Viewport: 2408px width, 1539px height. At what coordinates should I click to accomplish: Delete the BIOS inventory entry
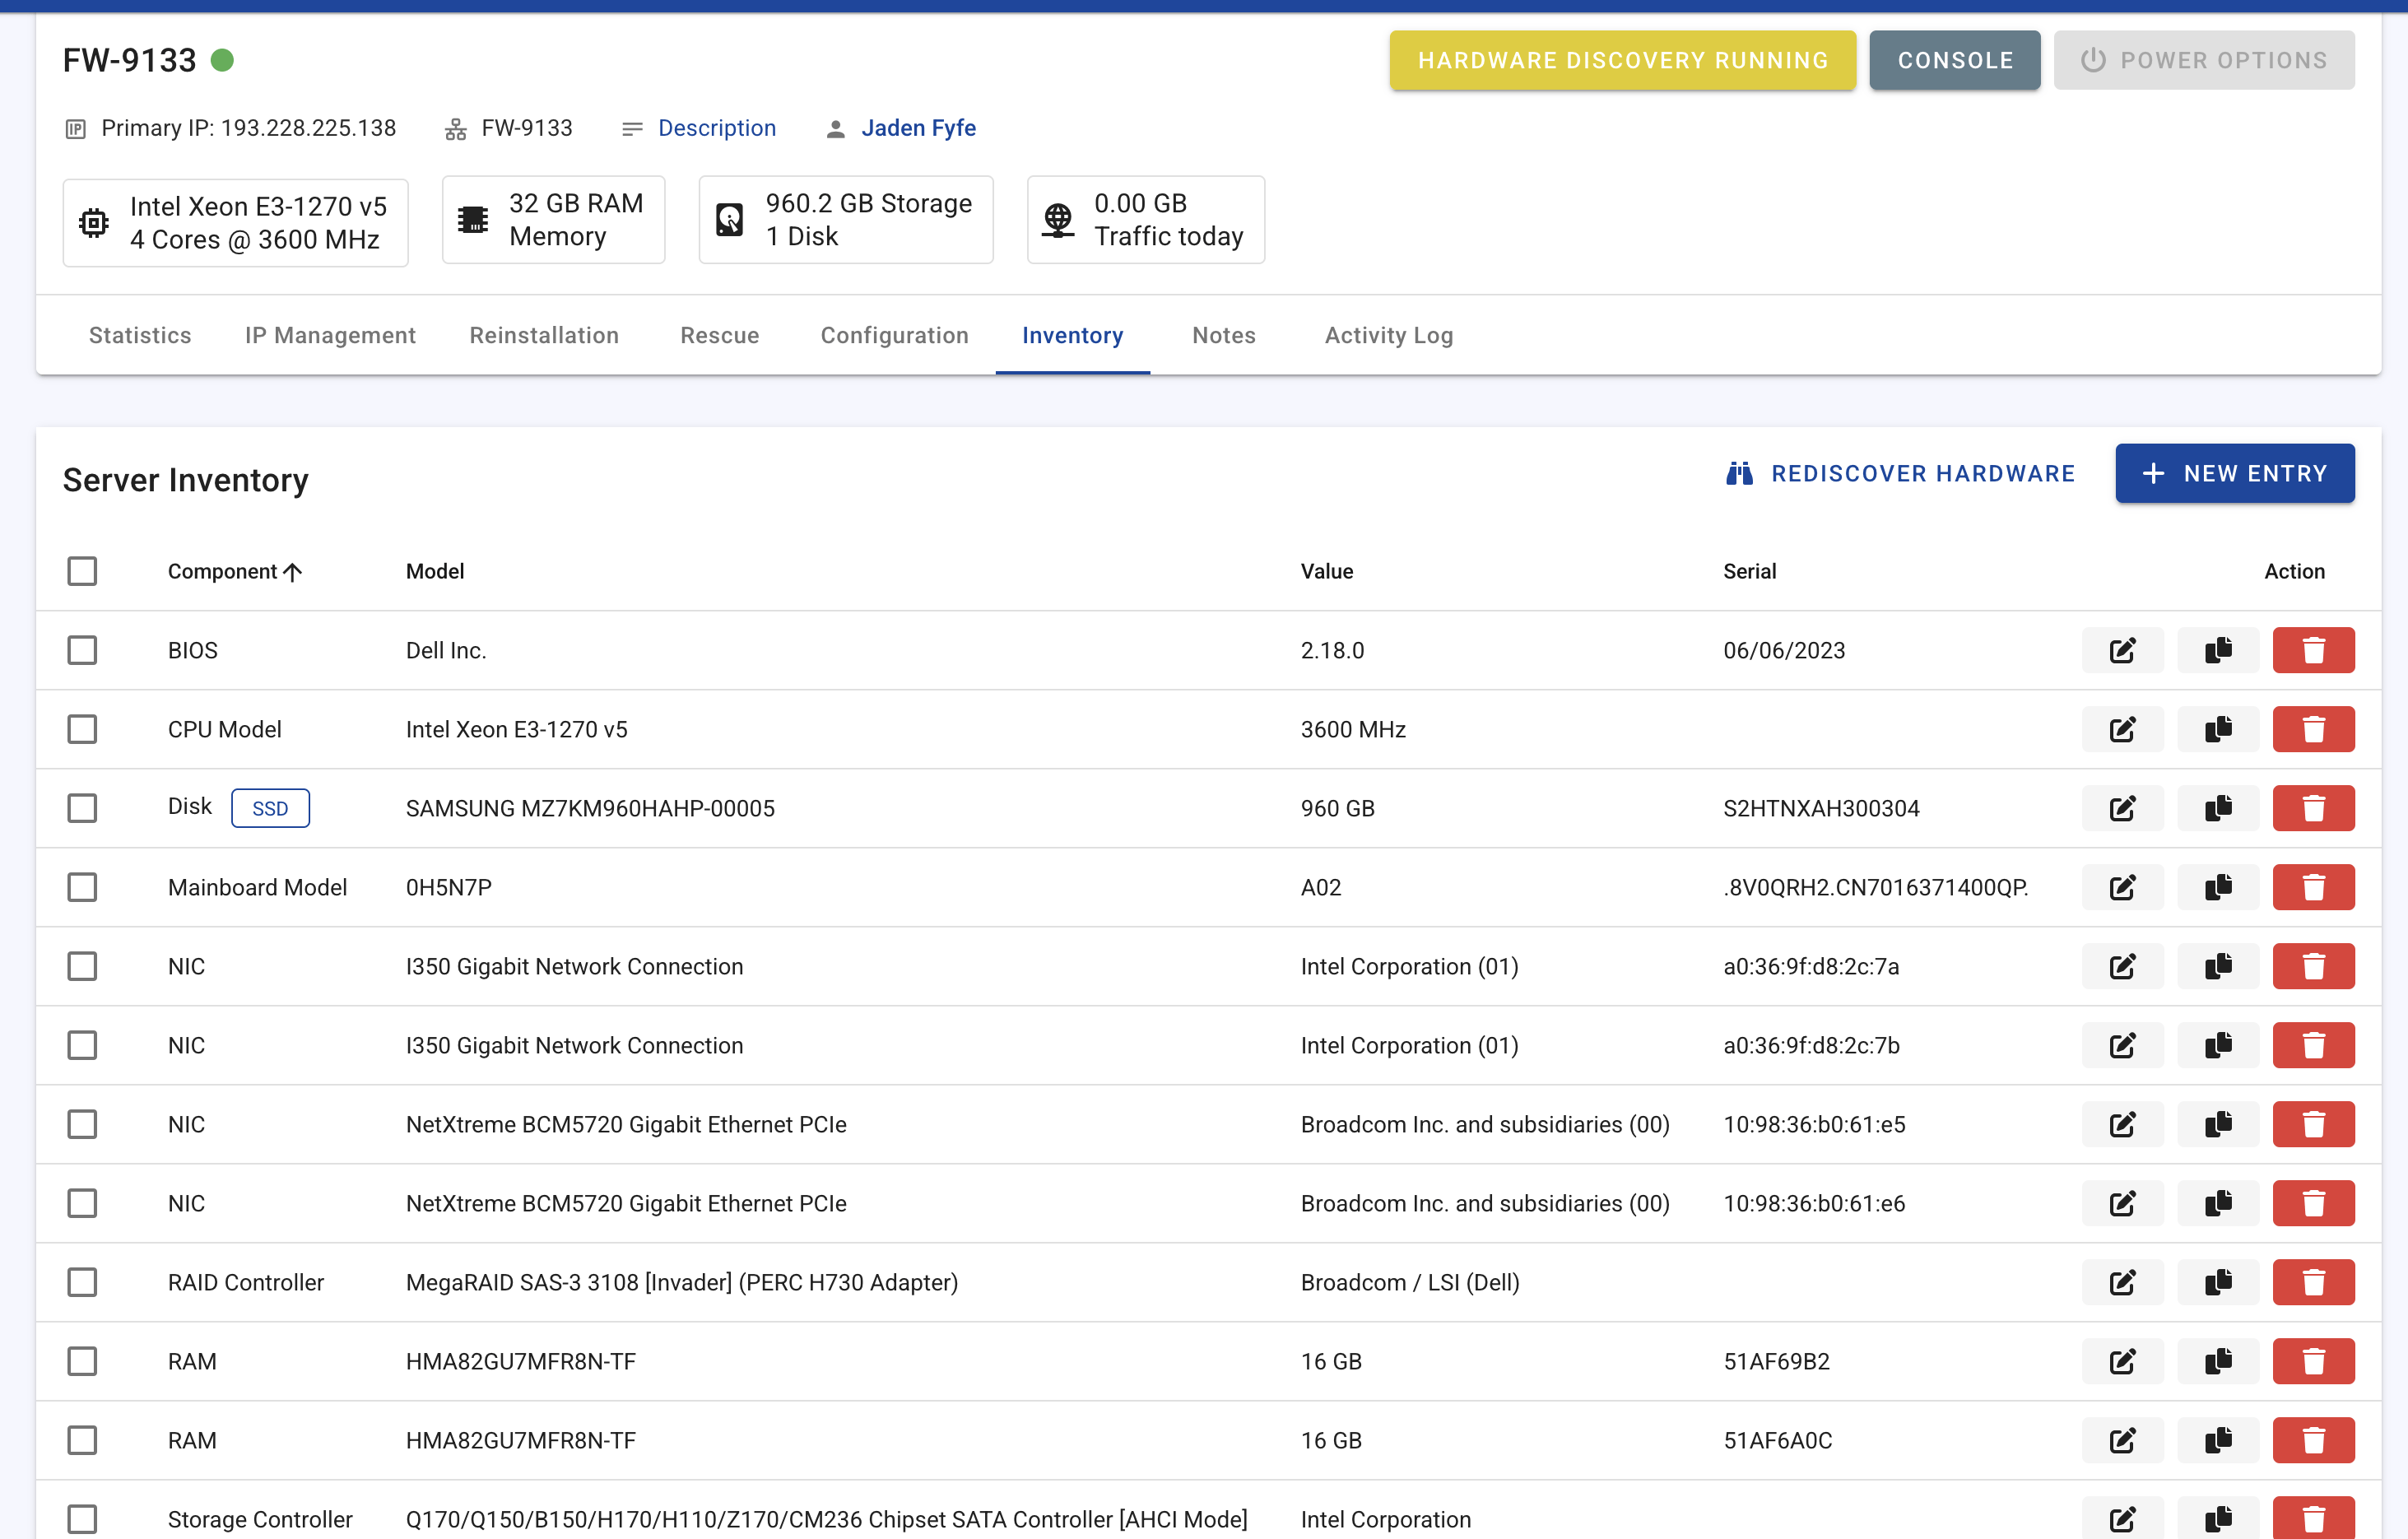tap(2313, 650)
